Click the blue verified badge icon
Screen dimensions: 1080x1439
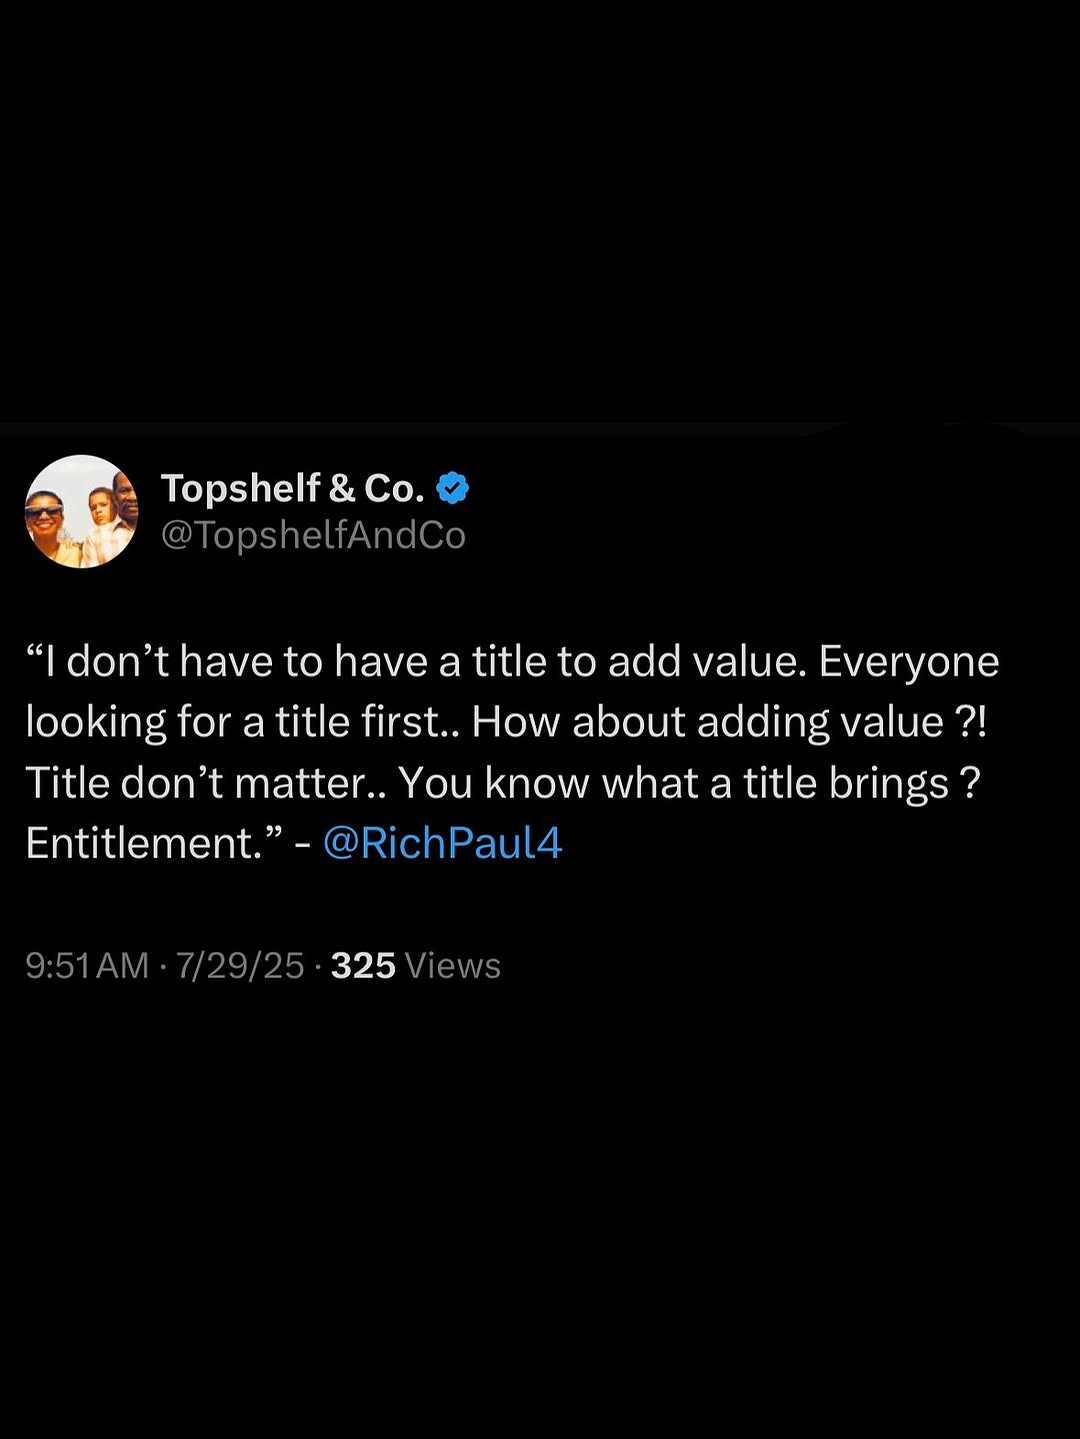(x=453, y=488)
